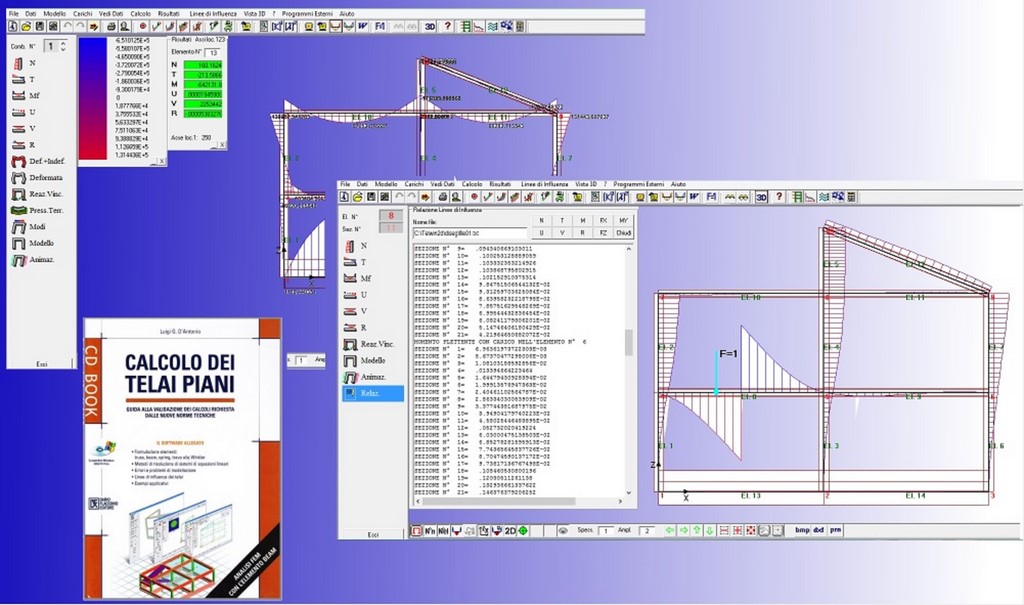This screenshot has height=605, width=1024.
Task: Click the red question mark help icon in the top-left toolbar
Action: click(x=447, y=27)
